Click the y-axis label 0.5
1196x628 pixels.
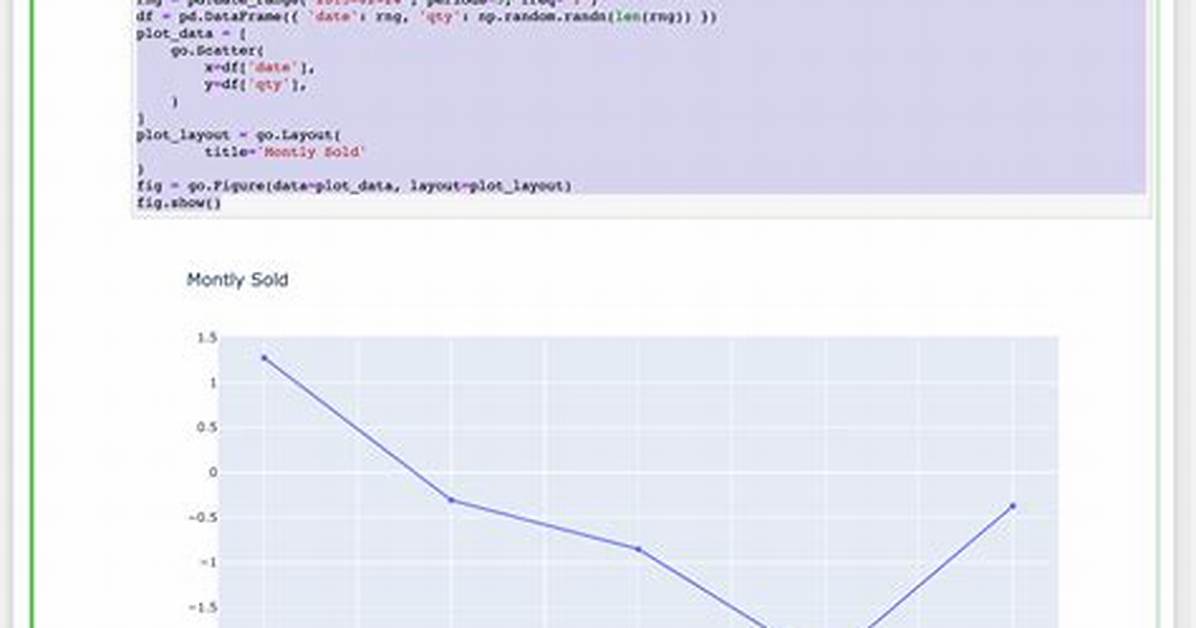[207, 427]
